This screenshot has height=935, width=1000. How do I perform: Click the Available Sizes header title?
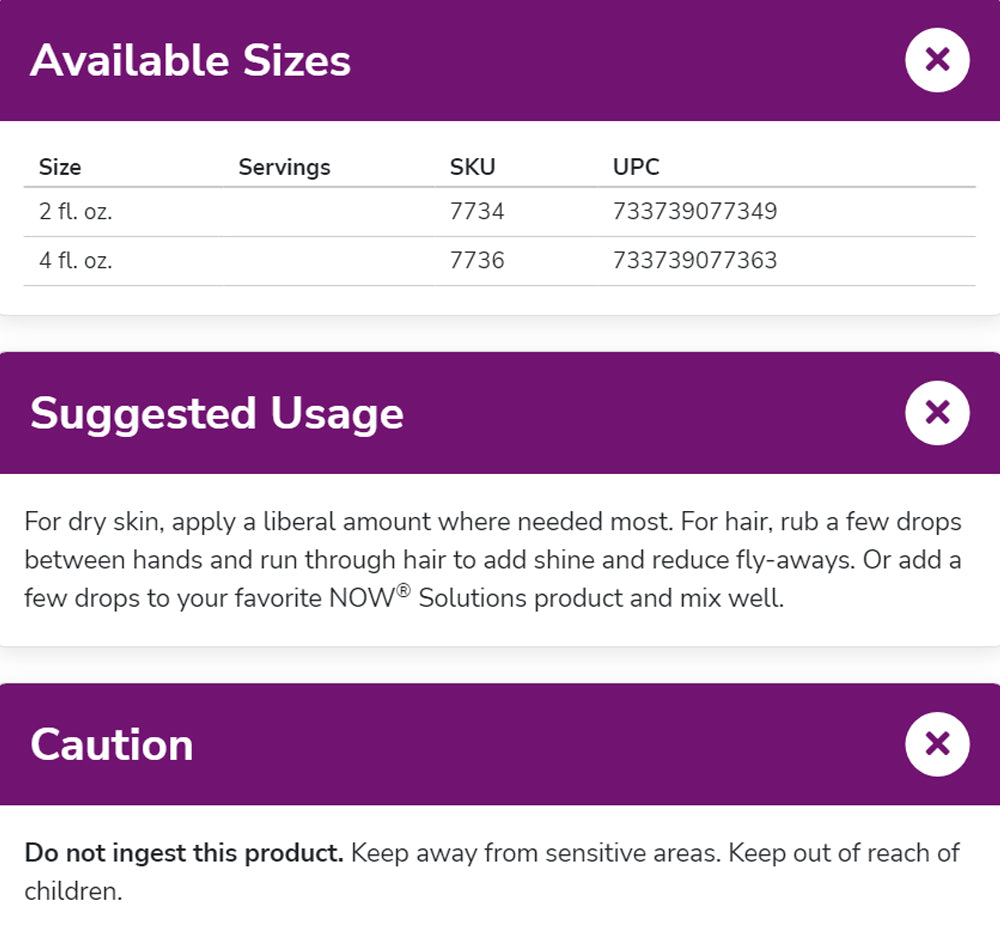tap(190, 61)
